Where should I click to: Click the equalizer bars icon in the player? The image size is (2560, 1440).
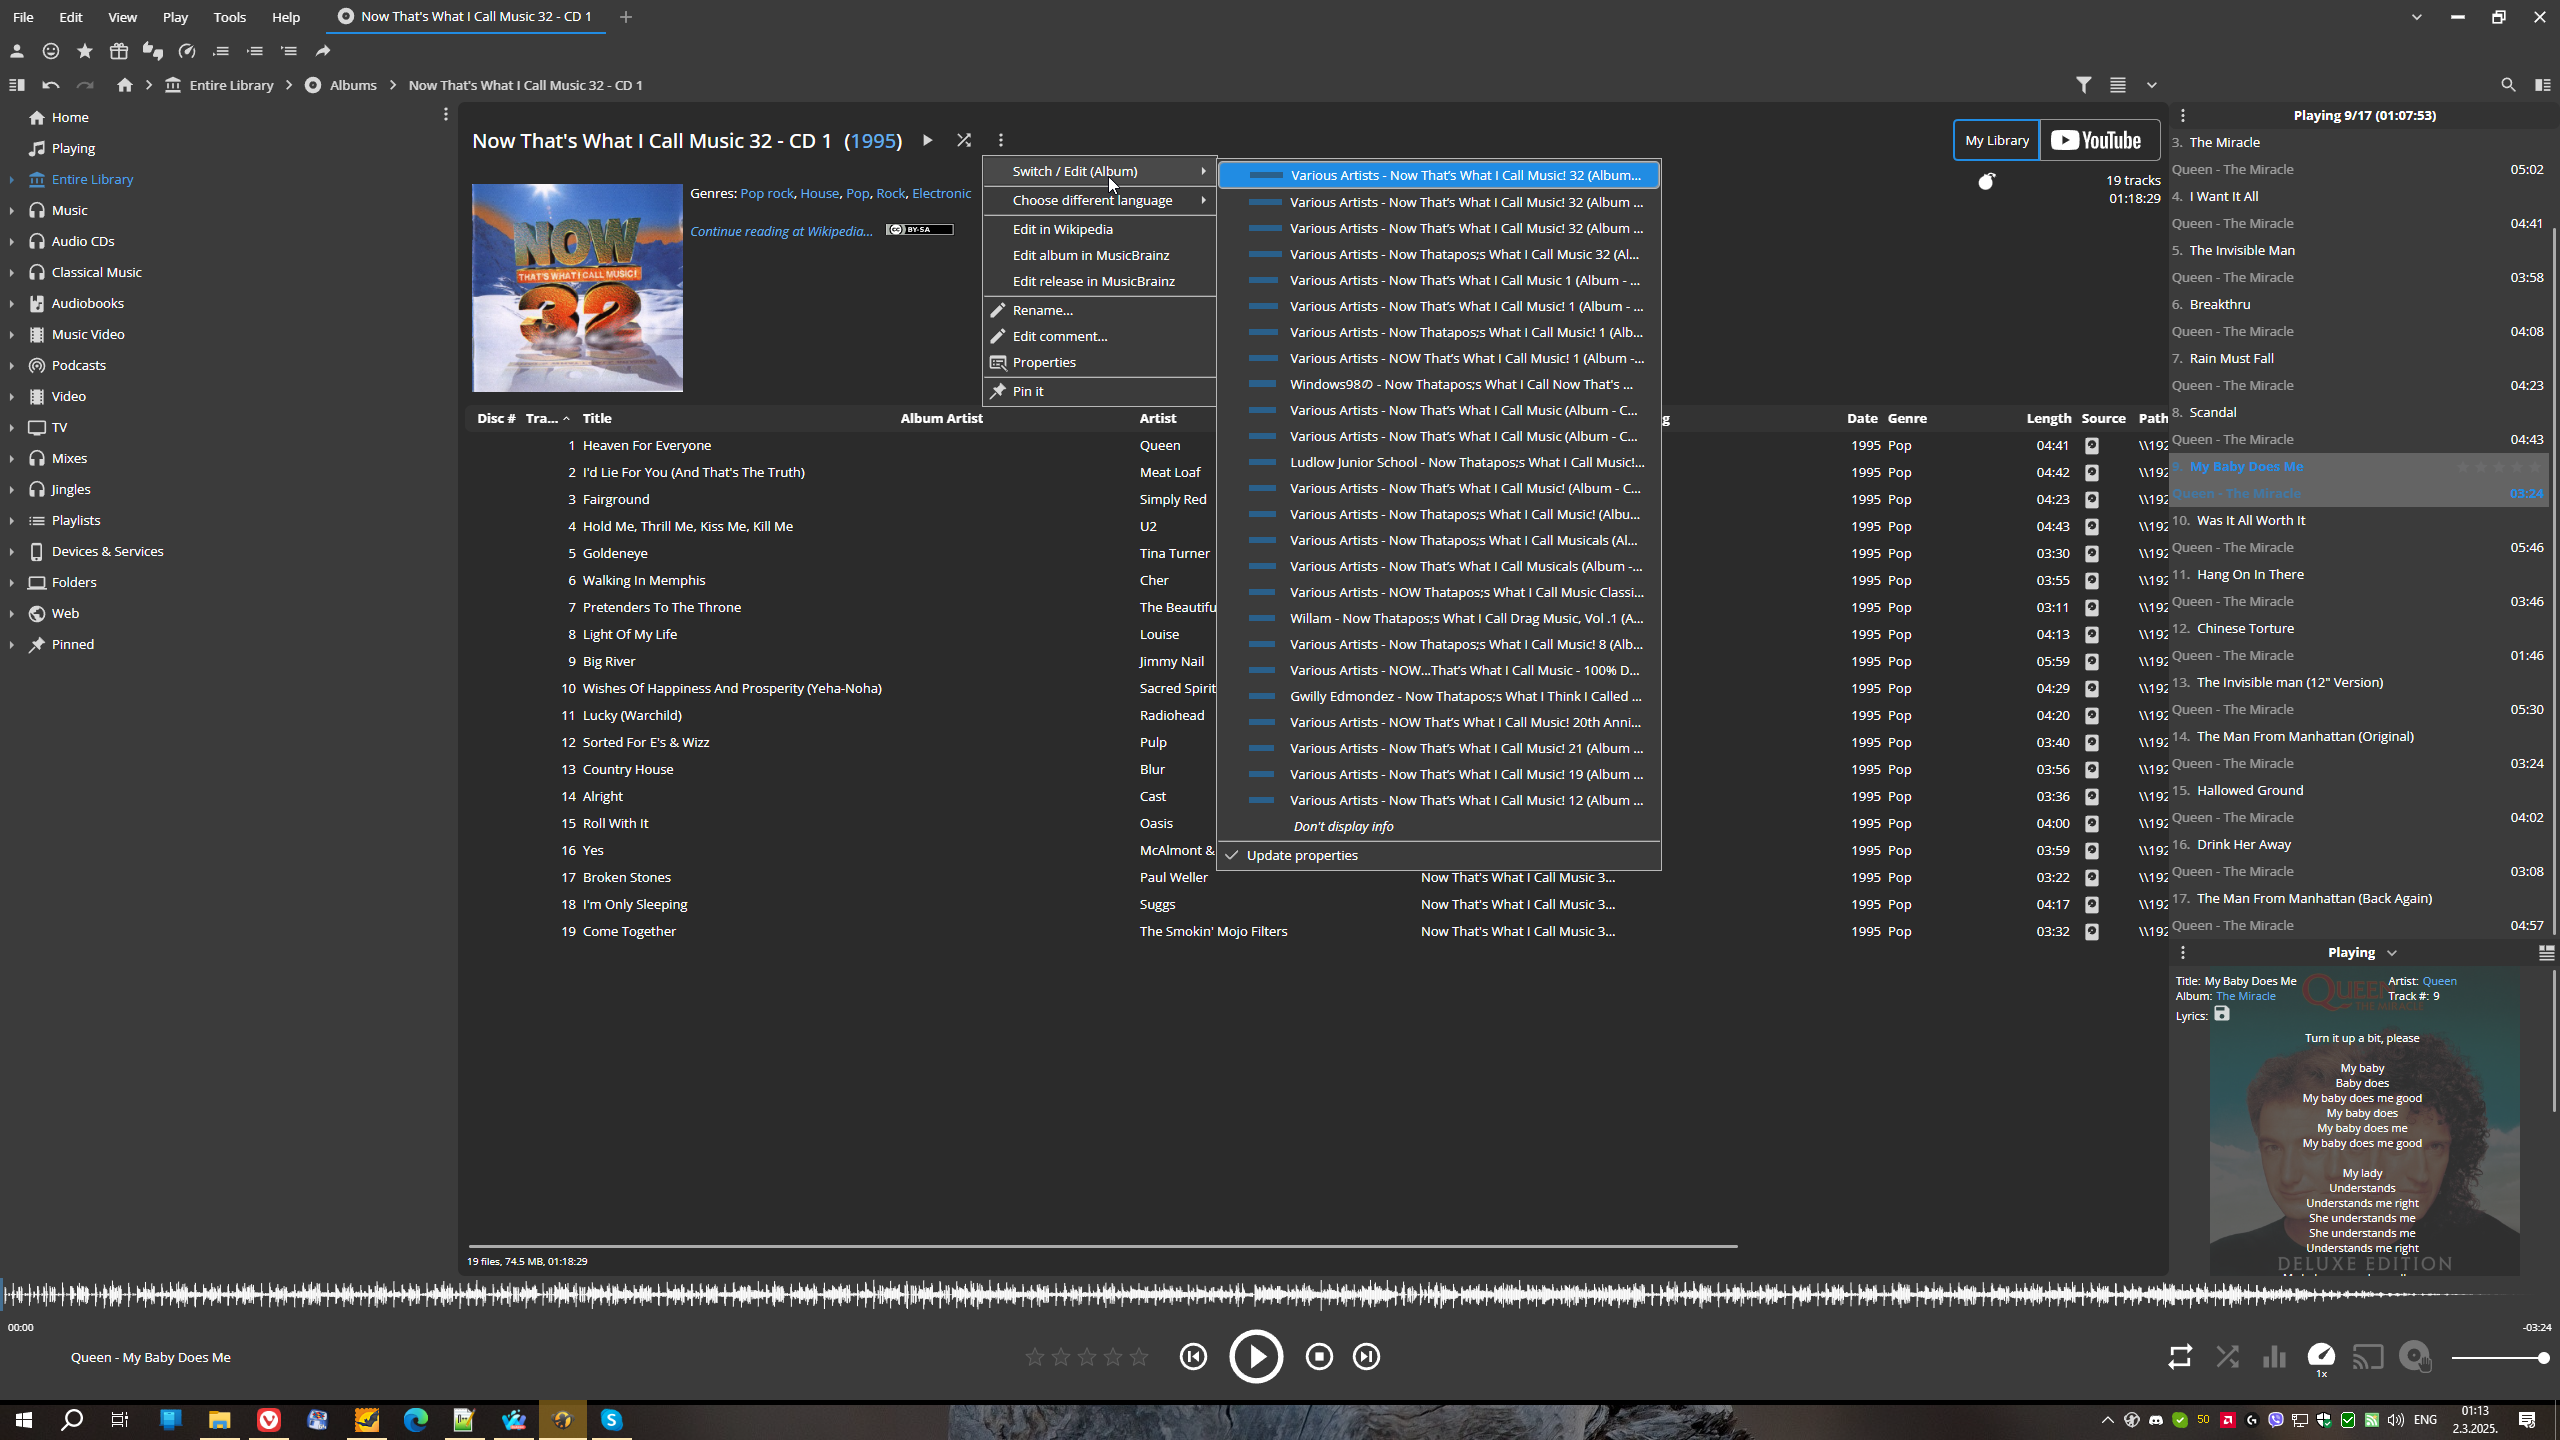pyautogui.click(x=2274, y=1356)
